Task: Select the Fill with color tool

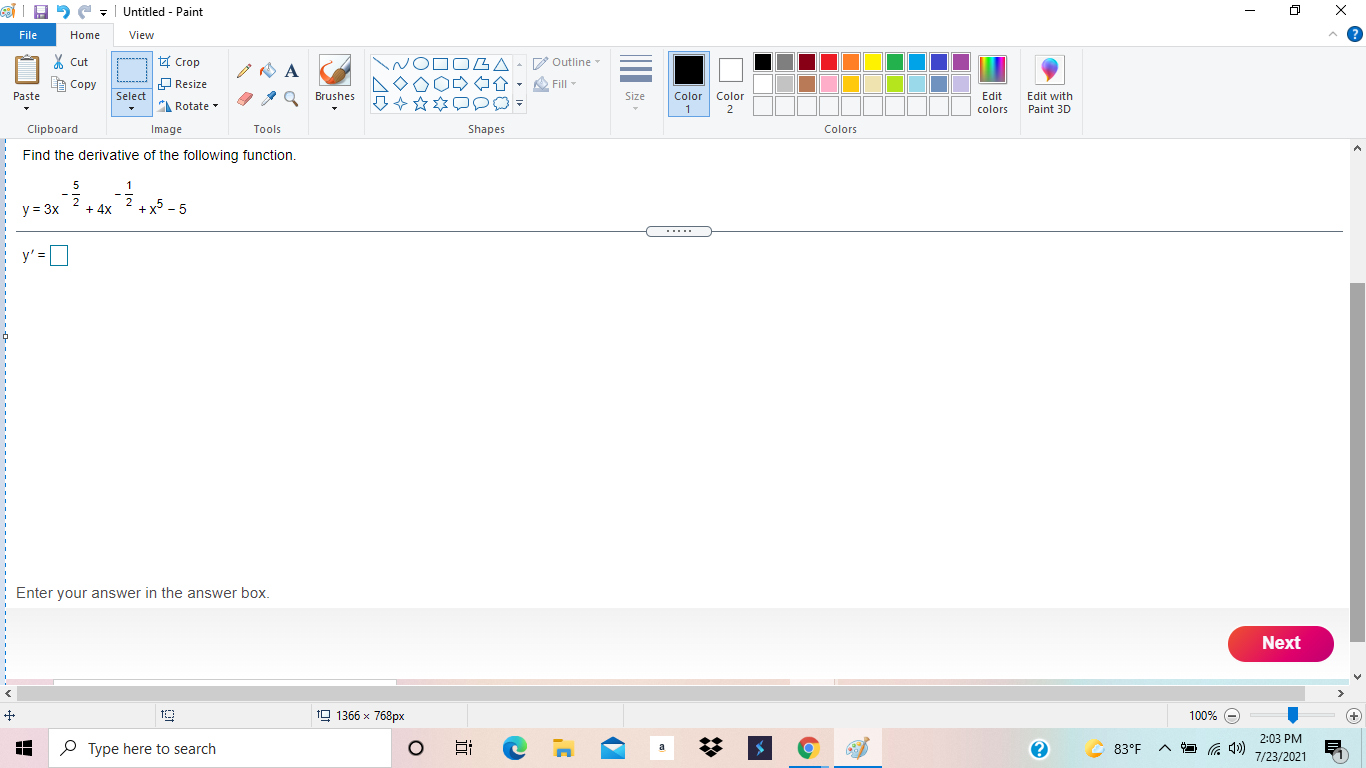Action: click(267, 70)
